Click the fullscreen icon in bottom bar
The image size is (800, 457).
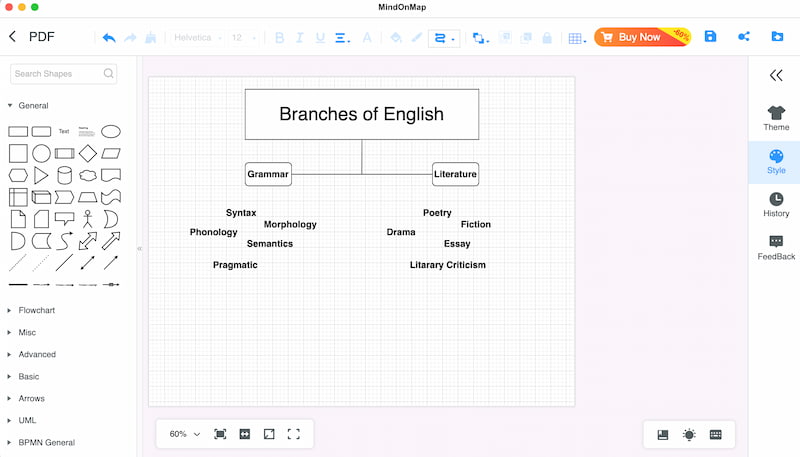293,434
